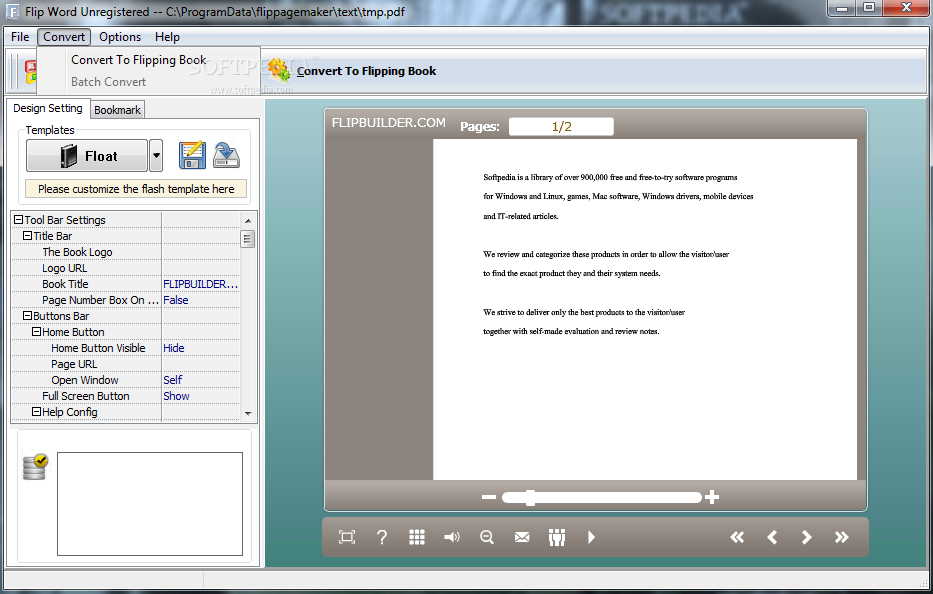Click the plus zoom icon

click(x=712, y=497)
